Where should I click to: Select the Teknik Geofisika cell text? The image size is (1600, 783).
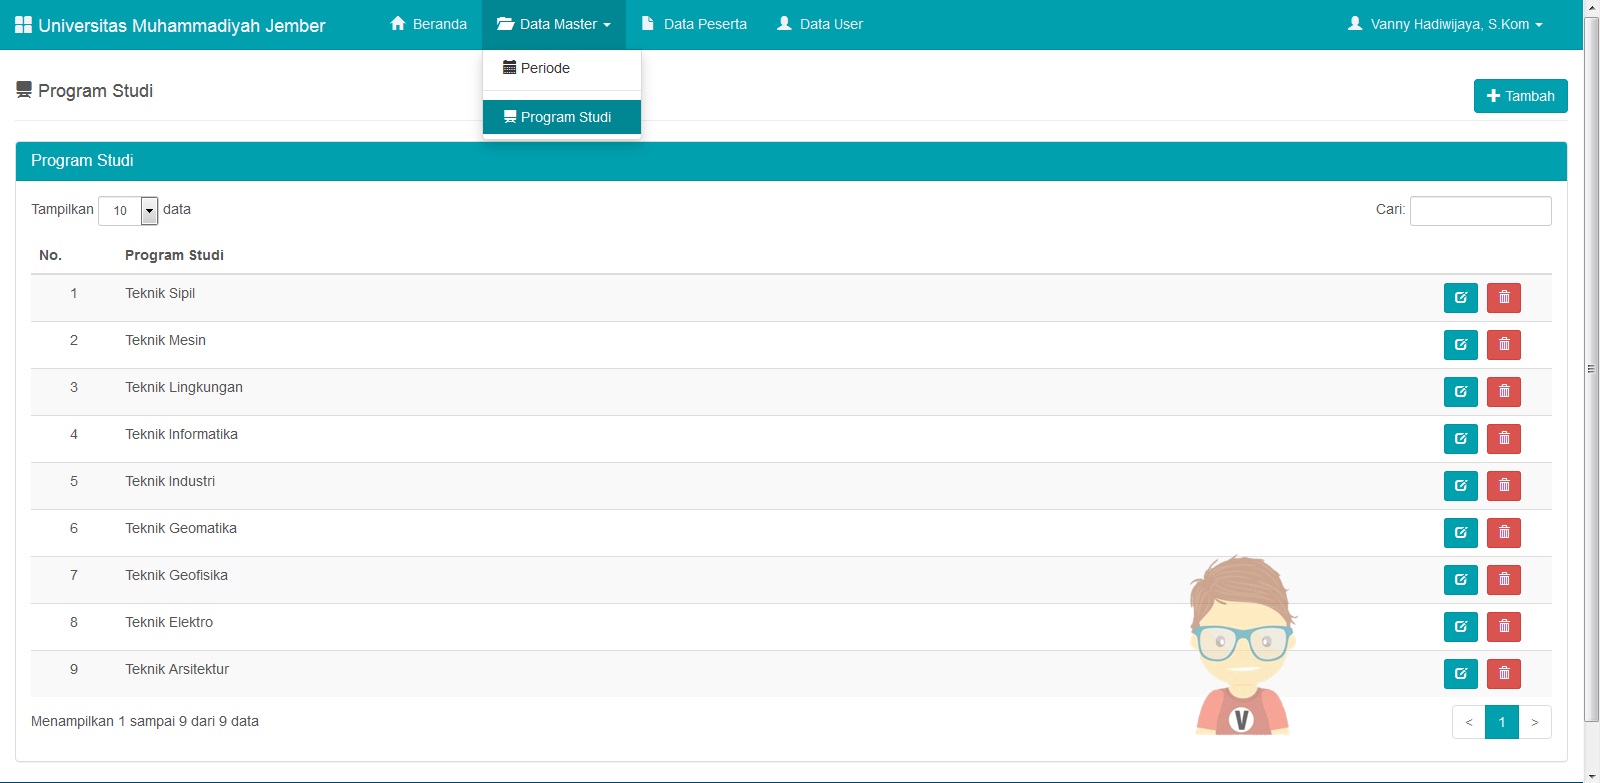(x=176, y=575)
